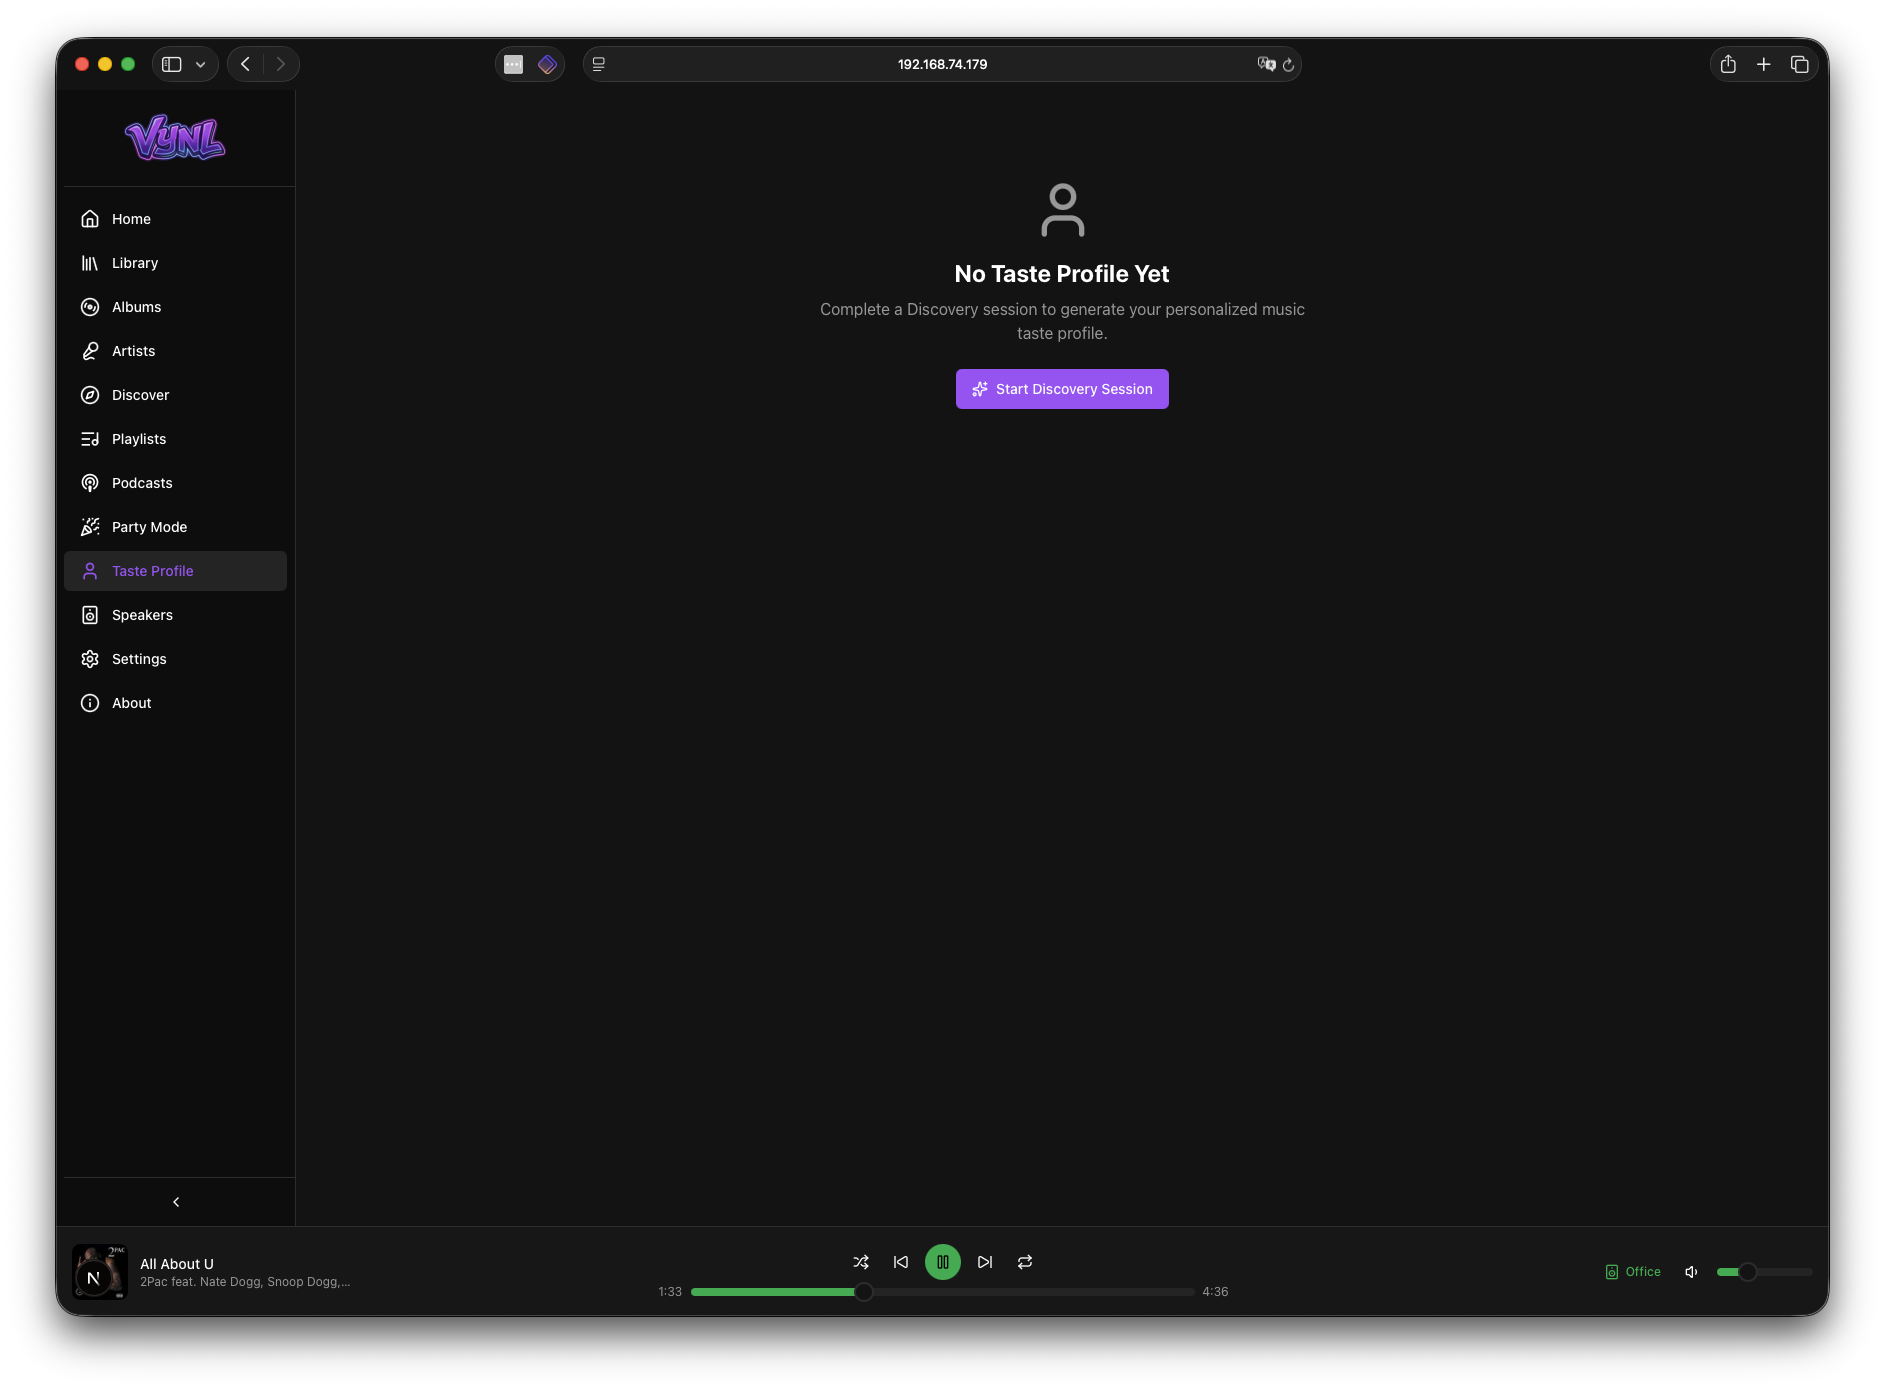Open the Office speaker selector
Image resolution: width=1885 pixels, height=1390 pixels.
(x=1633, y=1272)
